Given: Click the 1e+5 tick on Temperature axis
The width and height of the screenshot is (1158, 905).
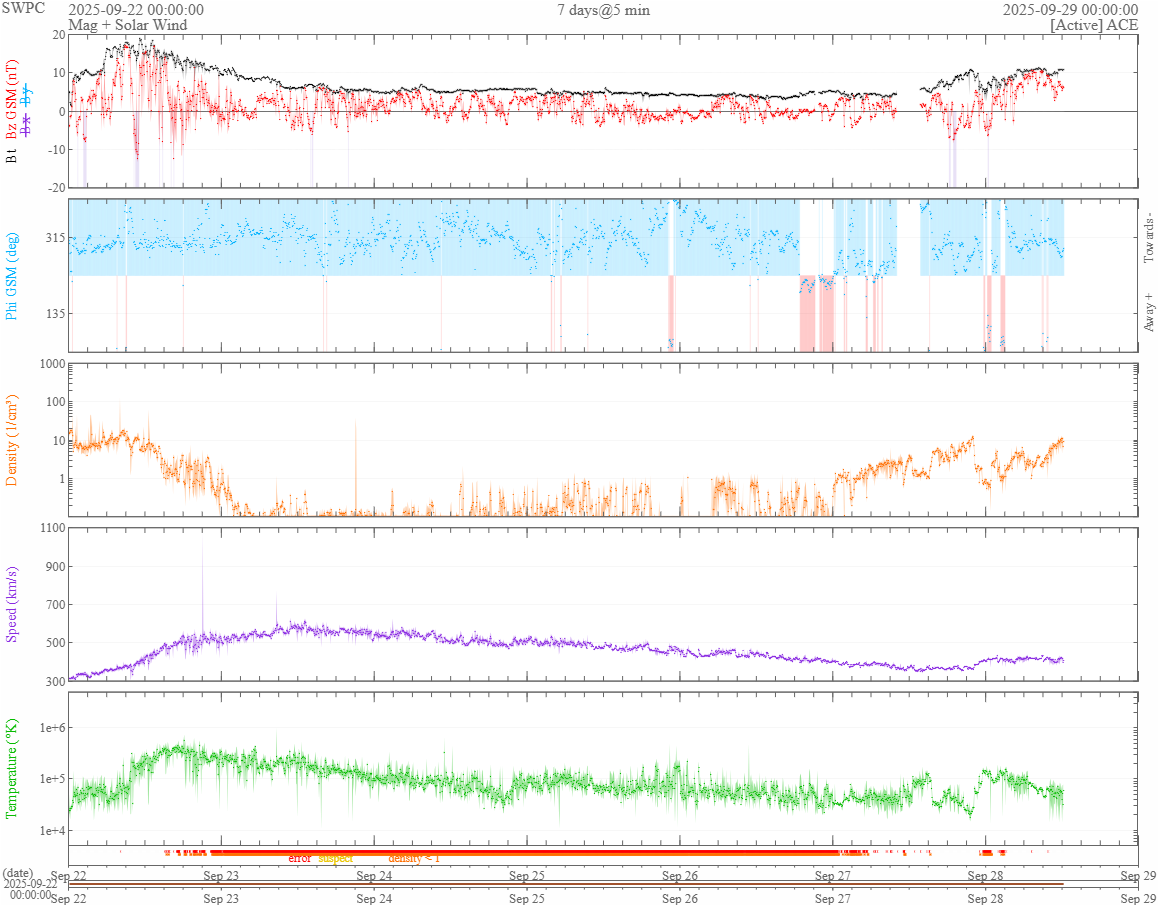Looking at the screenshot, I should pyautogui.click(x=51, y=779).
